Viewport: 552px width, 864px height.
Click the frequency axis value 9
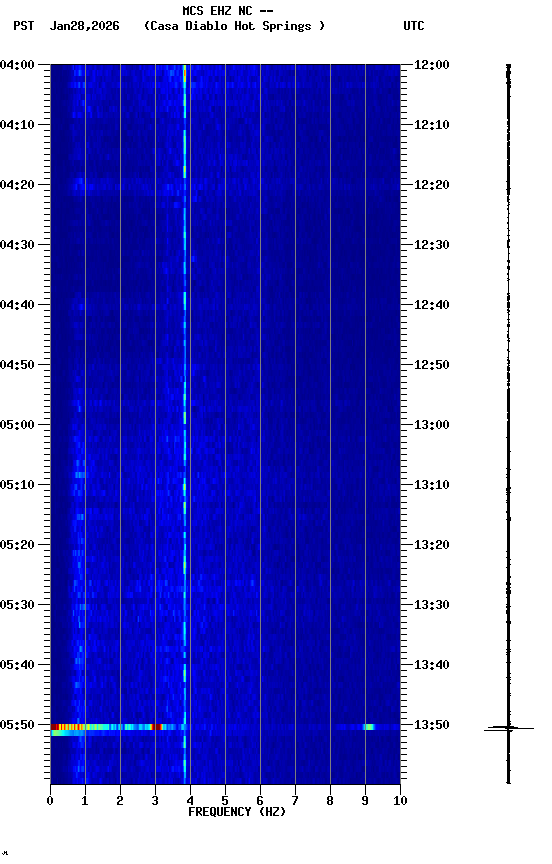tap(365, 801)
